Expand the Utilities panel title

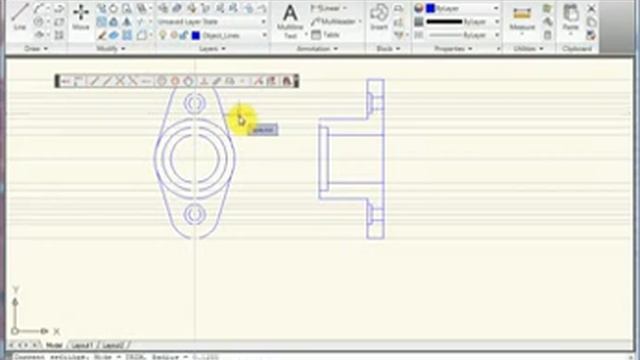(528, 49)
